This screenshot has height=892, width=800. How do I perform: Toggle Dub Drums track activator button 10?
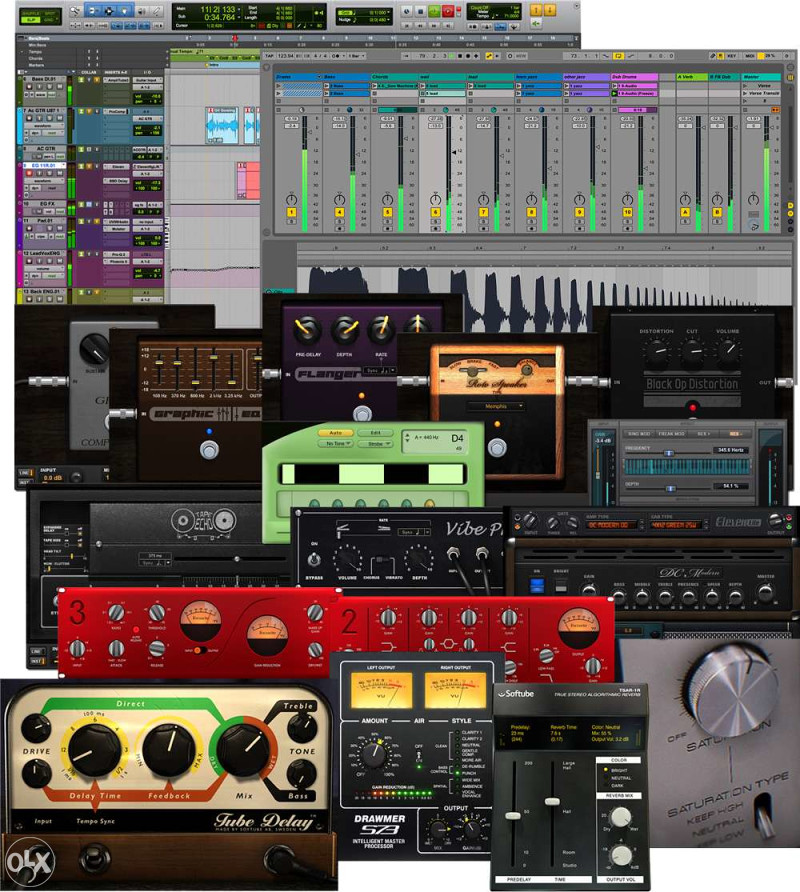(x=628, y=212)
